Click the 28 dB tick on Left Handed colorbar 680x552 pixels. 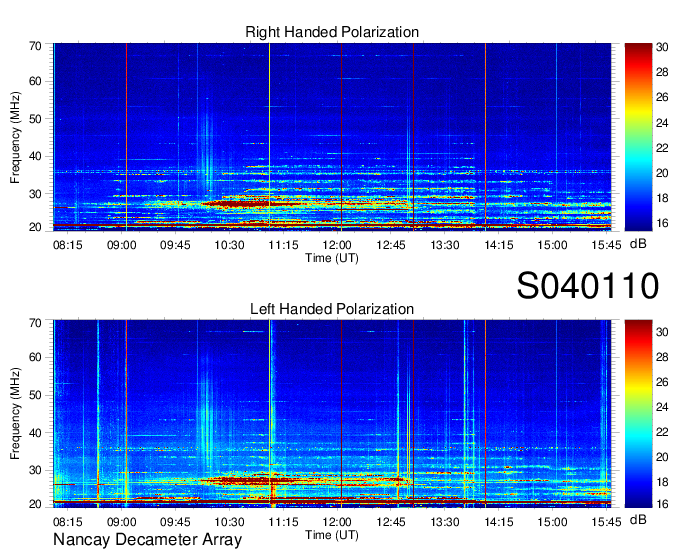pos(662,357)
